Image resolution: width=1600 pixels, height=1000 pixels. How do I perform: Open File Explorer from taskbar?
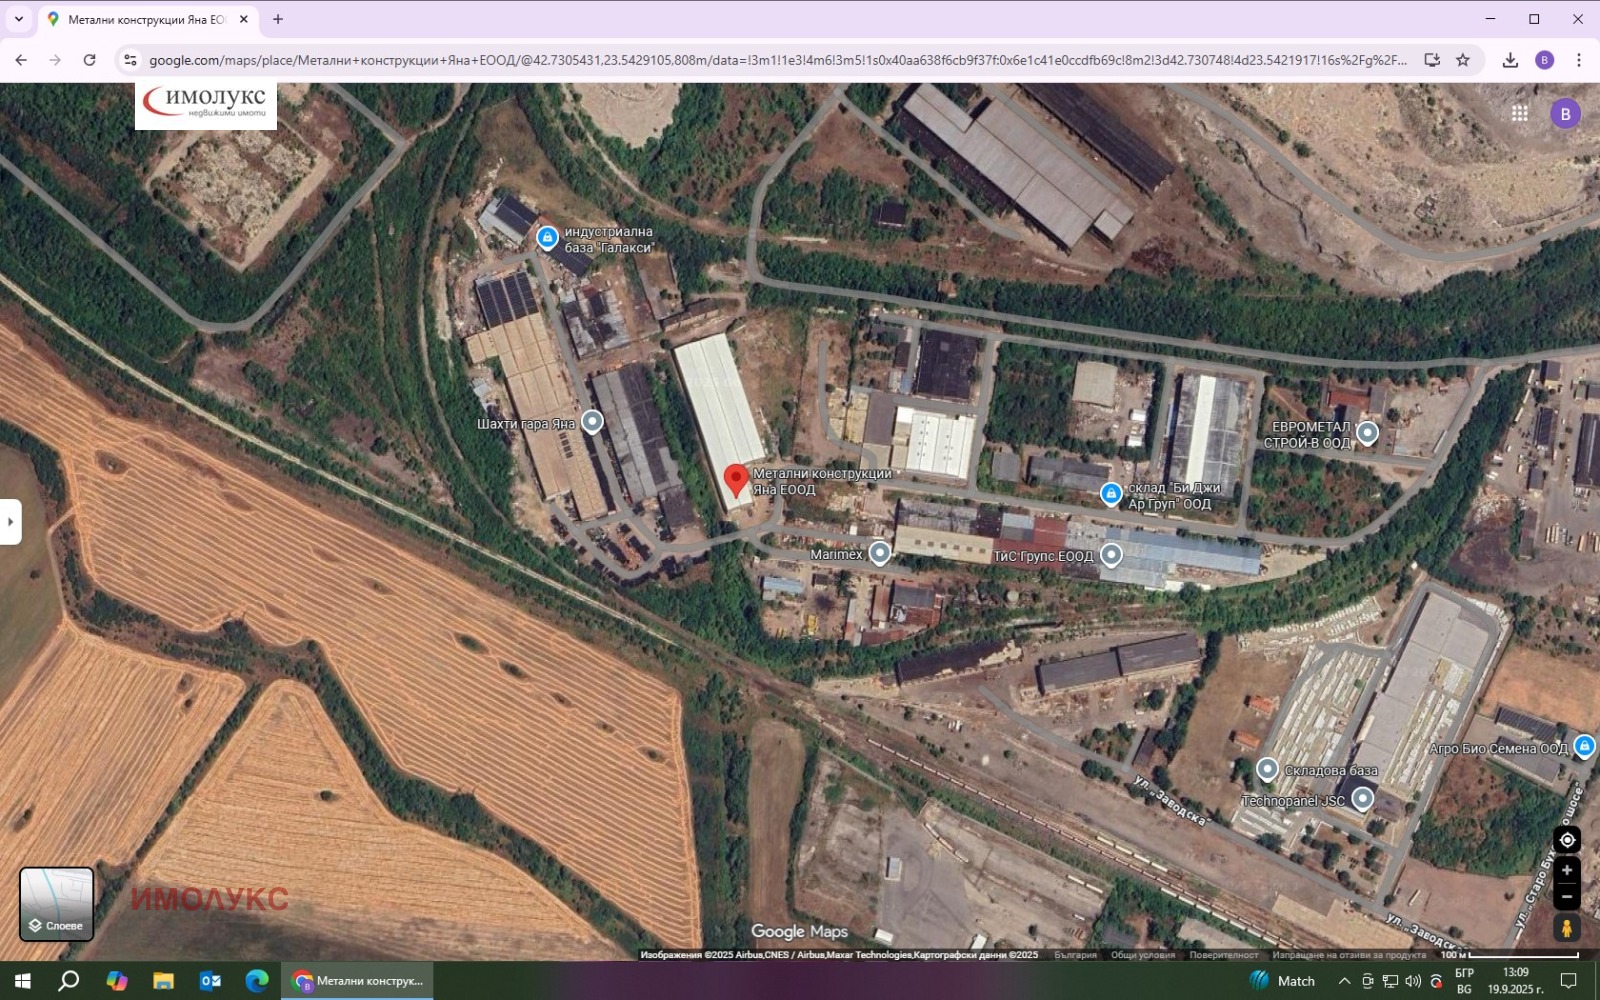pyautogui.click(x=163, y=981)
